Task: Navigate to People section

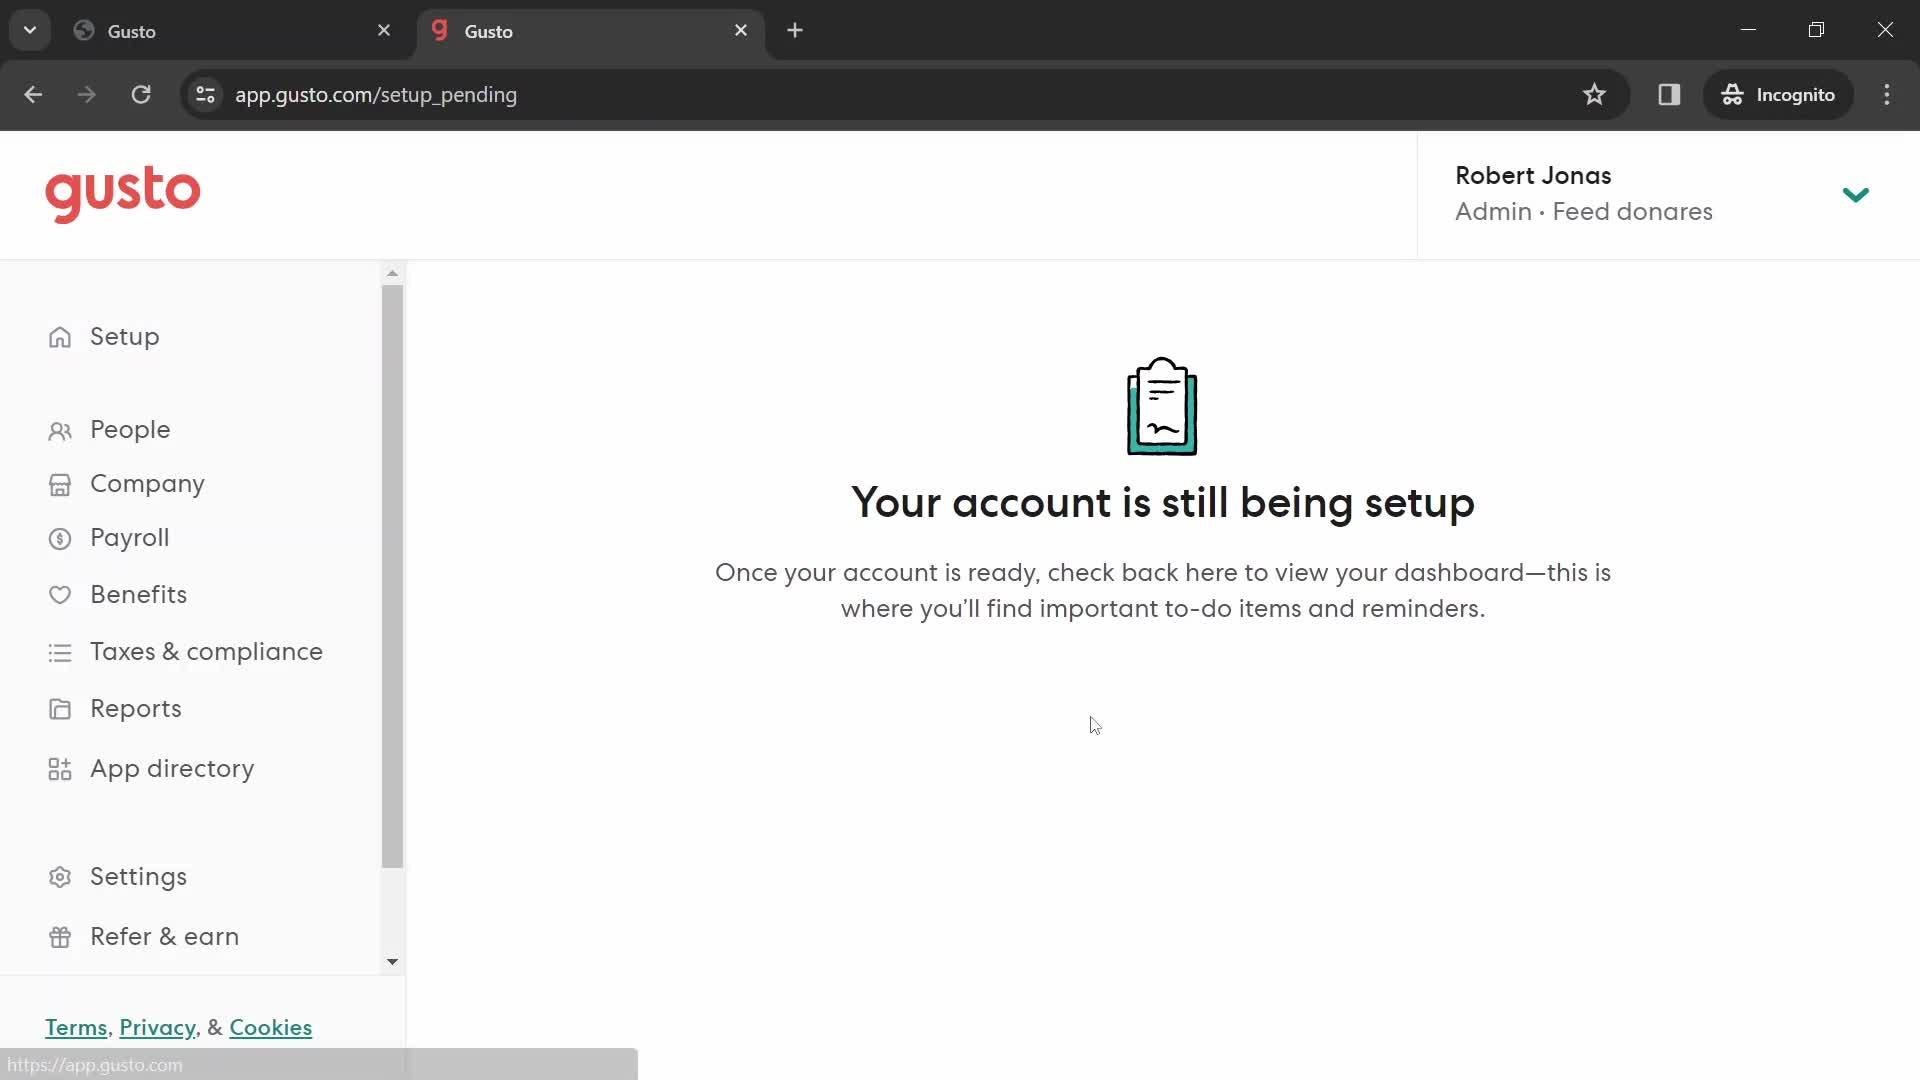Action: [x=129, y=429]
